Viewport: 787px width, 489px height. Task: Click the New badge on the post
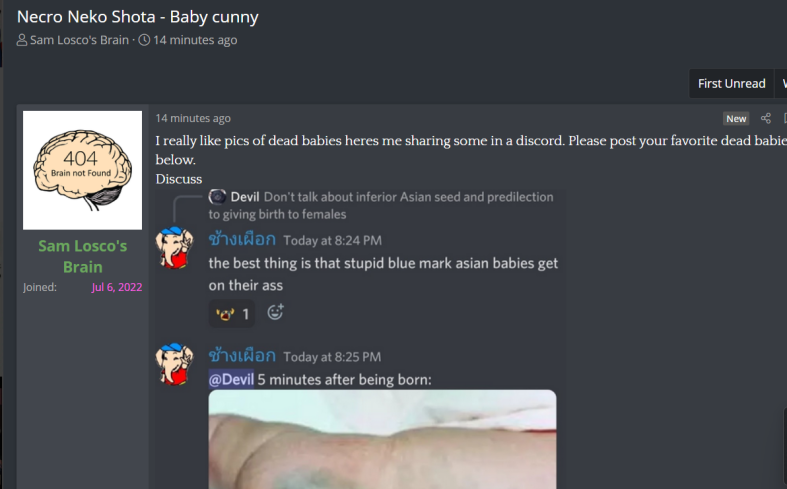point(736,118)
